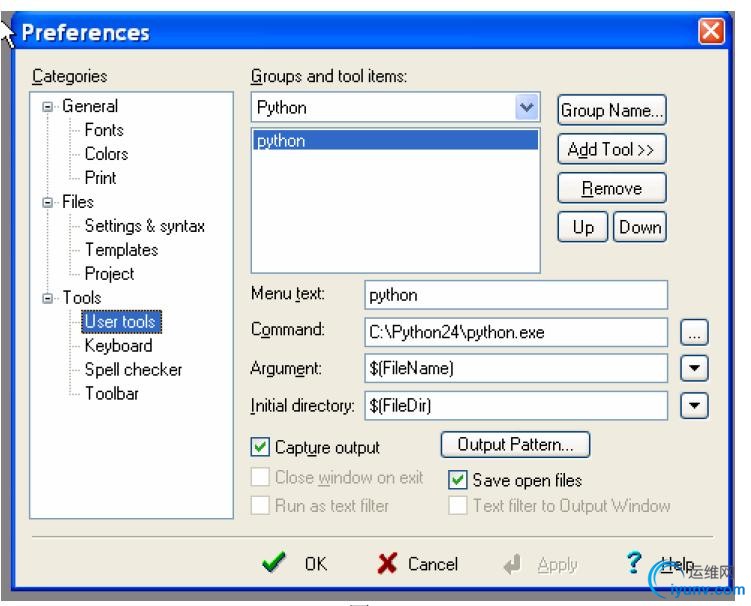
Task: Tick the Close window on exit checkbox
Action: 260,477
